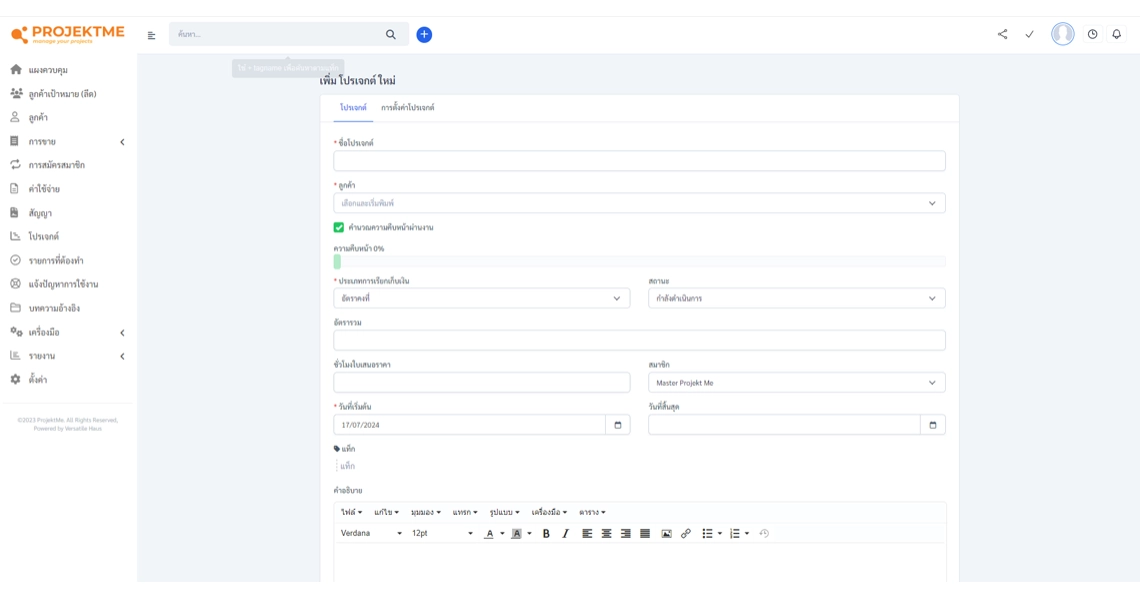Open สัญญา contracts in sidebar
This screenshot has width=1140, height=597.
(40, 213)
